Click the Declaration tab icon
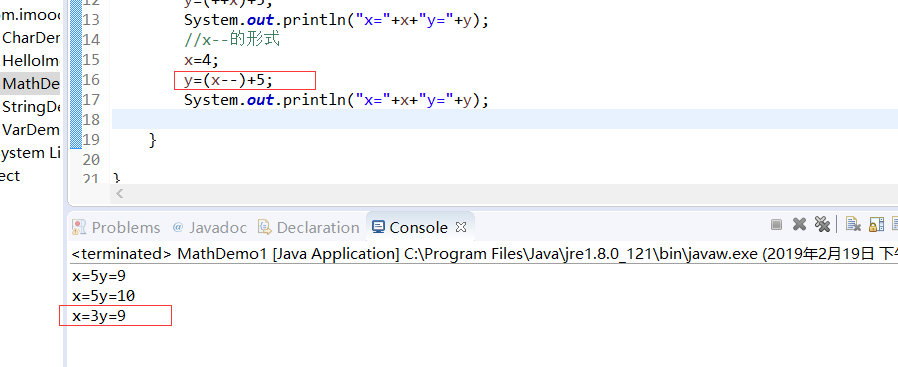Viewport: 898px width, 367px height. pyautogui.click(x=264, y=227)
